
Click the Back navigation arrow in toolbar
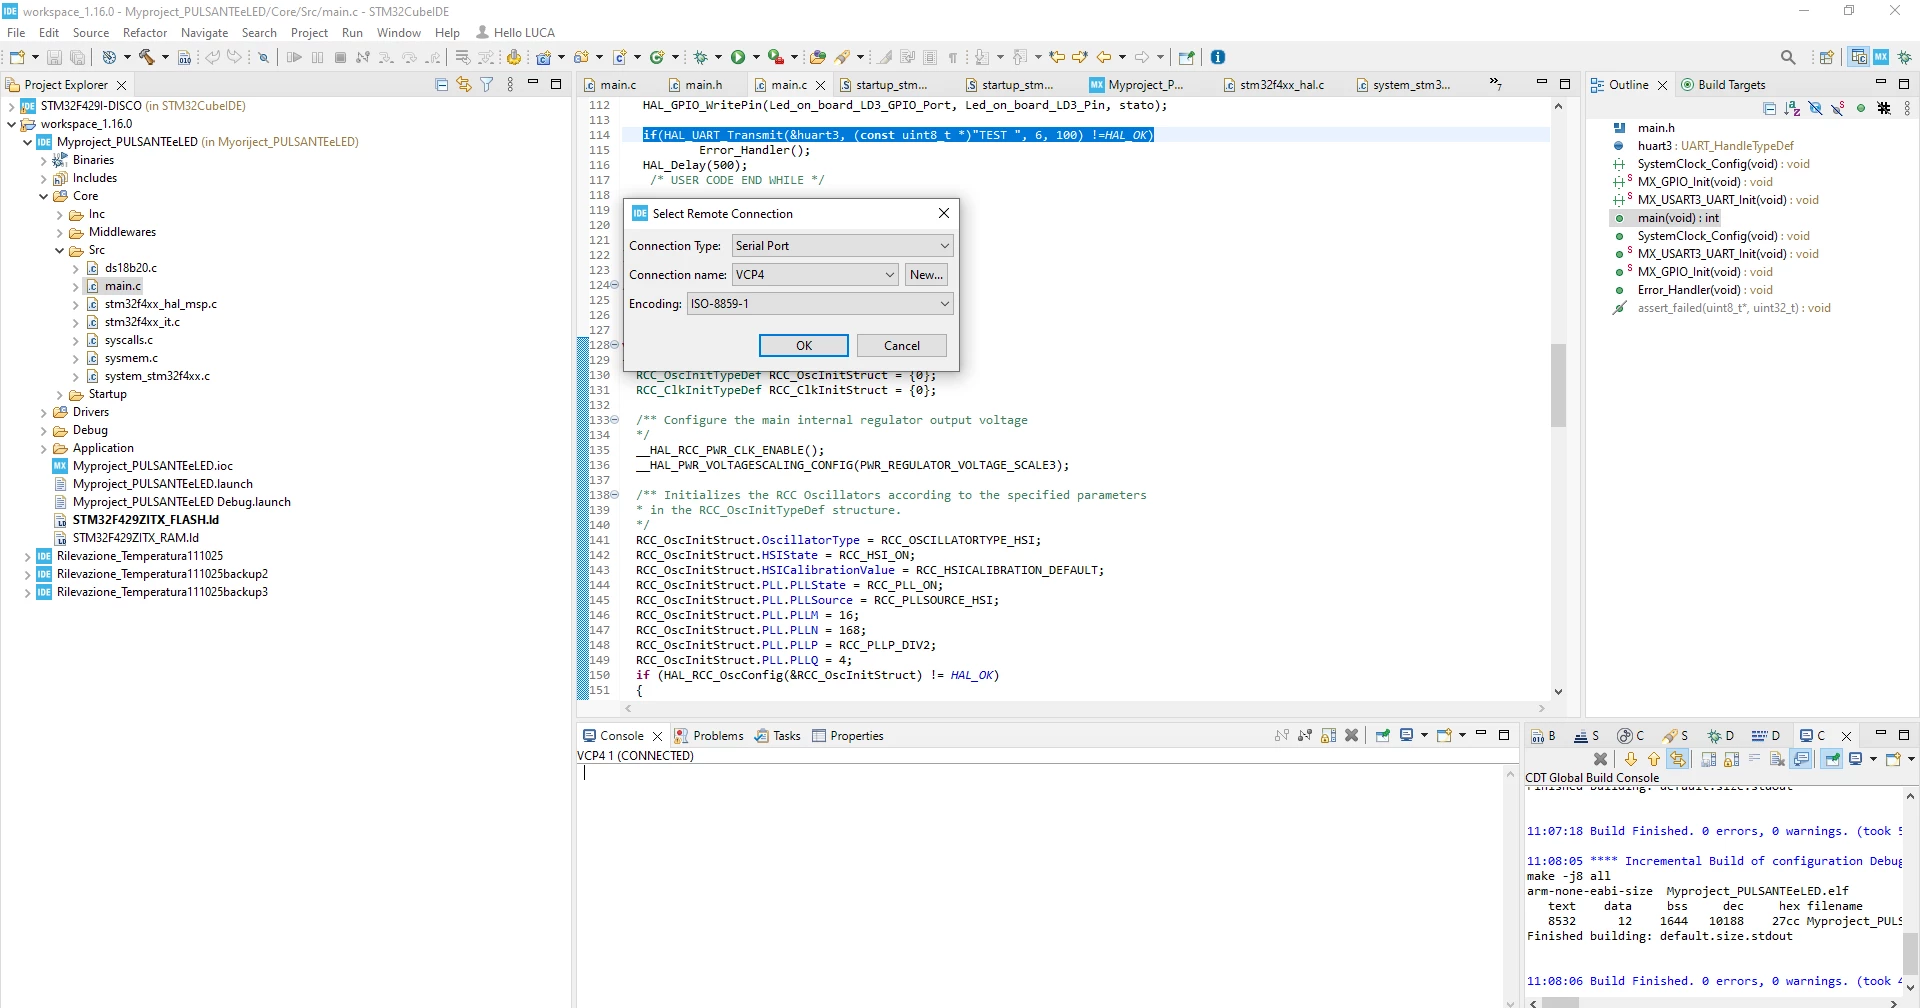coord(1104,57)
